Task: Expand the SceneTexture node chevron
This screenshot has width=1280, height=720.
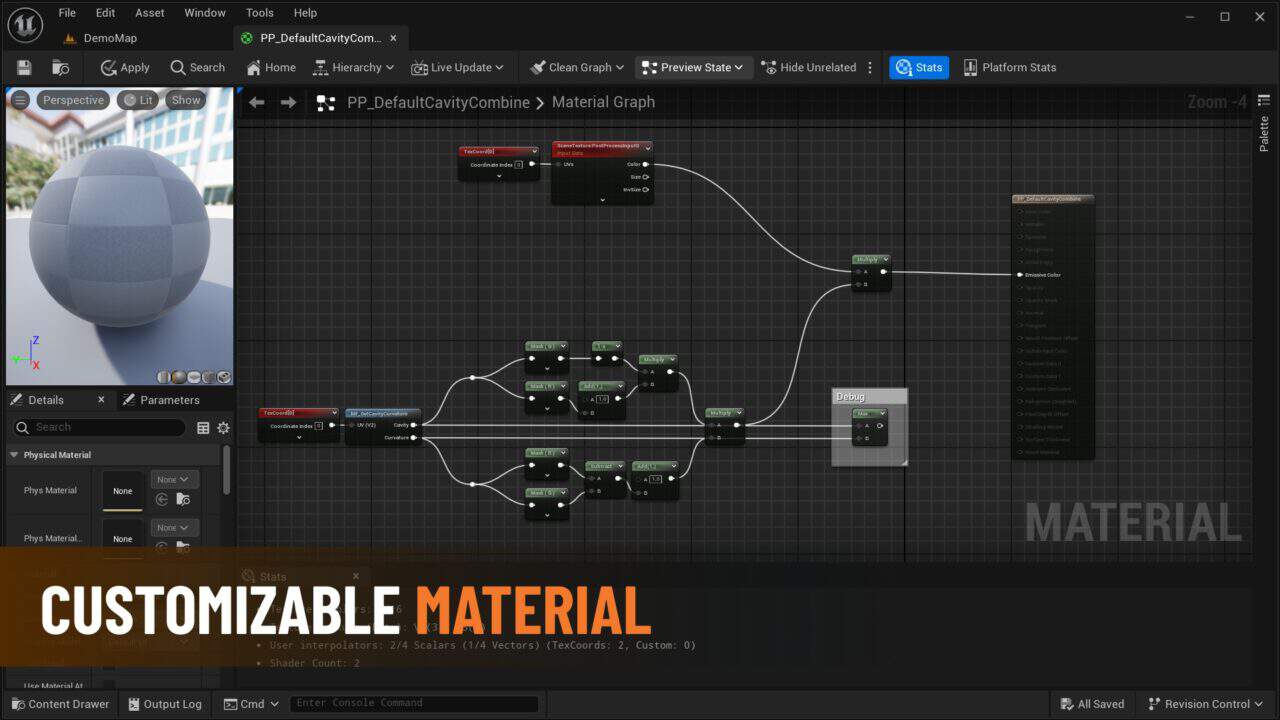Action: [x=602, y=199]
